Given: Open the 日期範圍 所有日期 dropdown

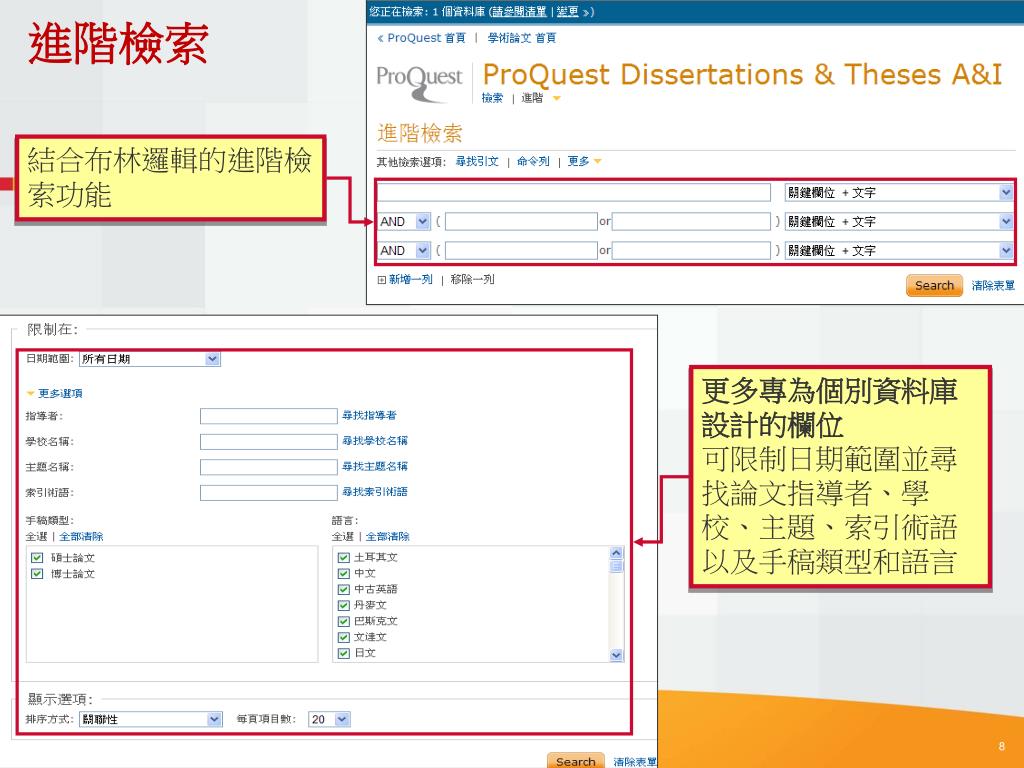Looking at the screenshot, I should point(150,359).
